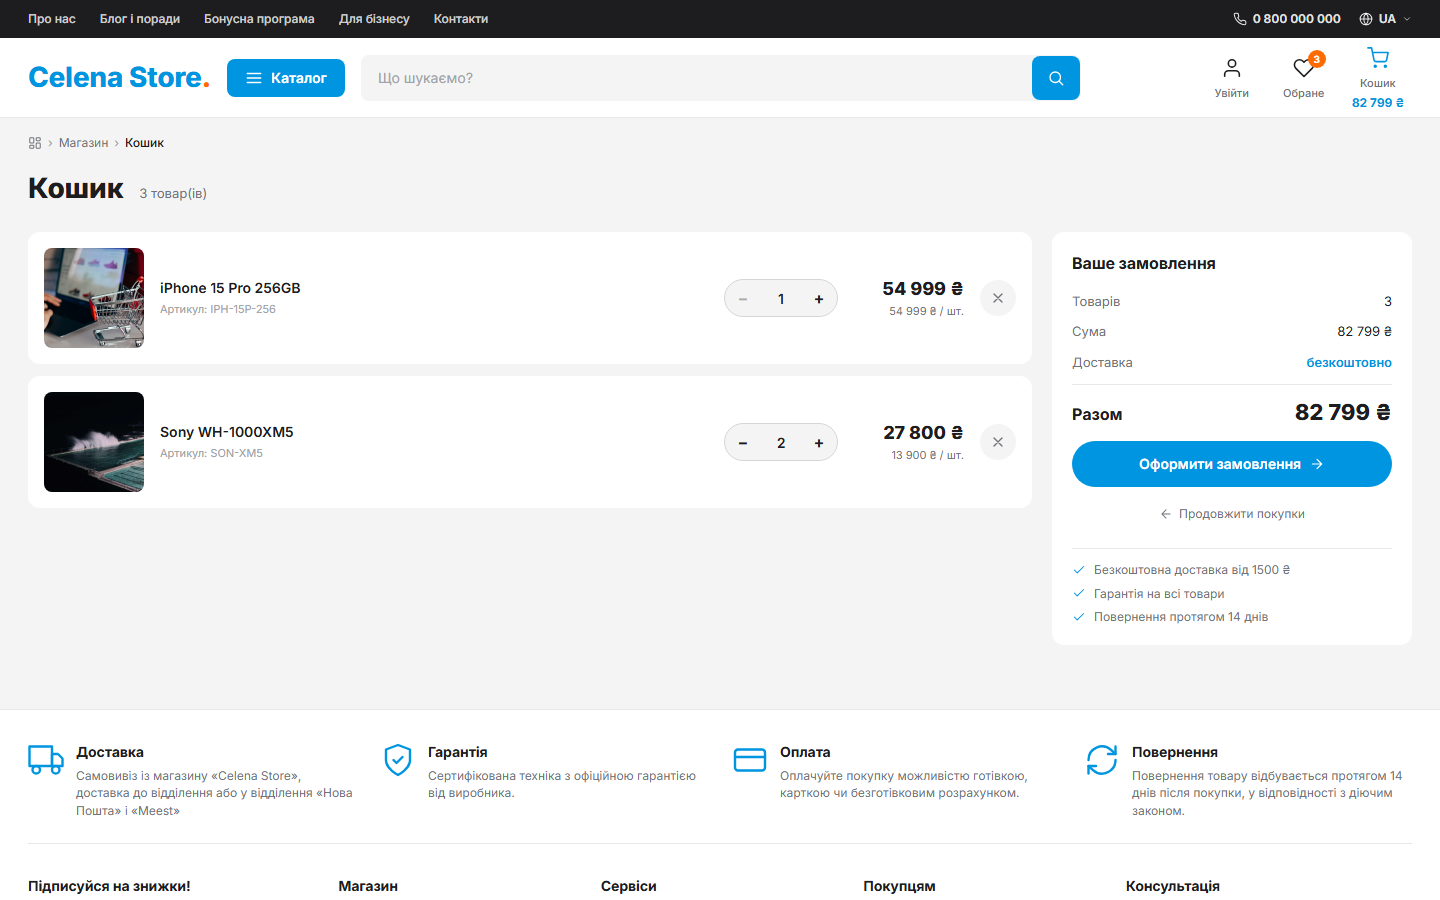Click the Sony quantity value 2

click(781, 443)
